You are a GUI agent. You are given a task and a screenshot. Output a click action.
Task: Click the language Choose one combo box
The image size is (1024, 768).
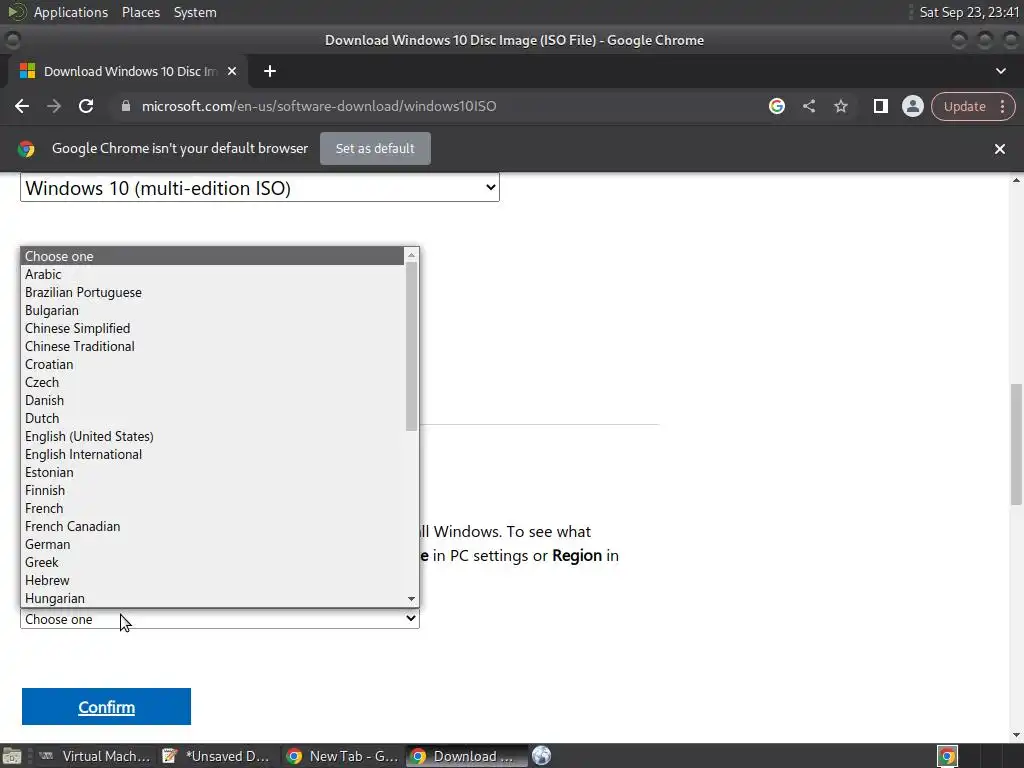click(219, 619)
